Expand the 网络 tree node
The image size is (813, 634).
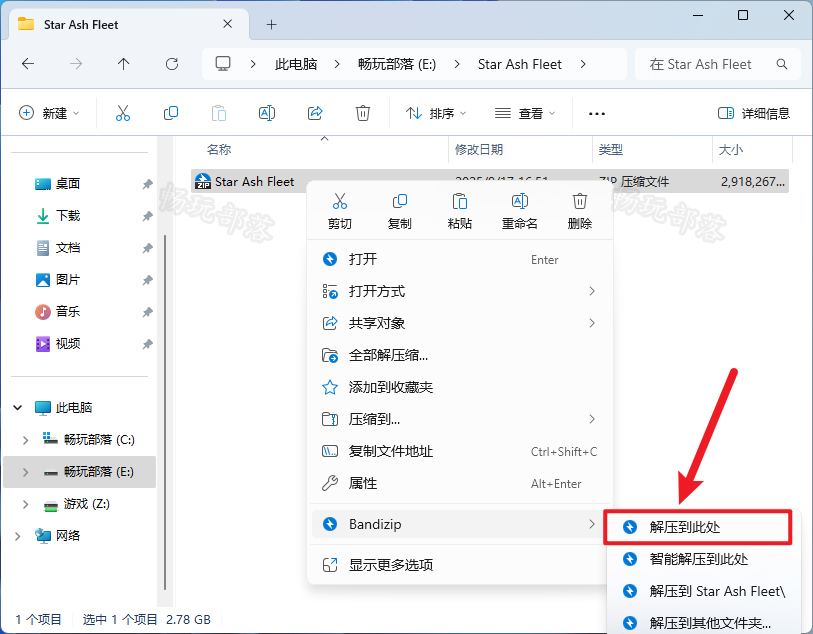18,536
